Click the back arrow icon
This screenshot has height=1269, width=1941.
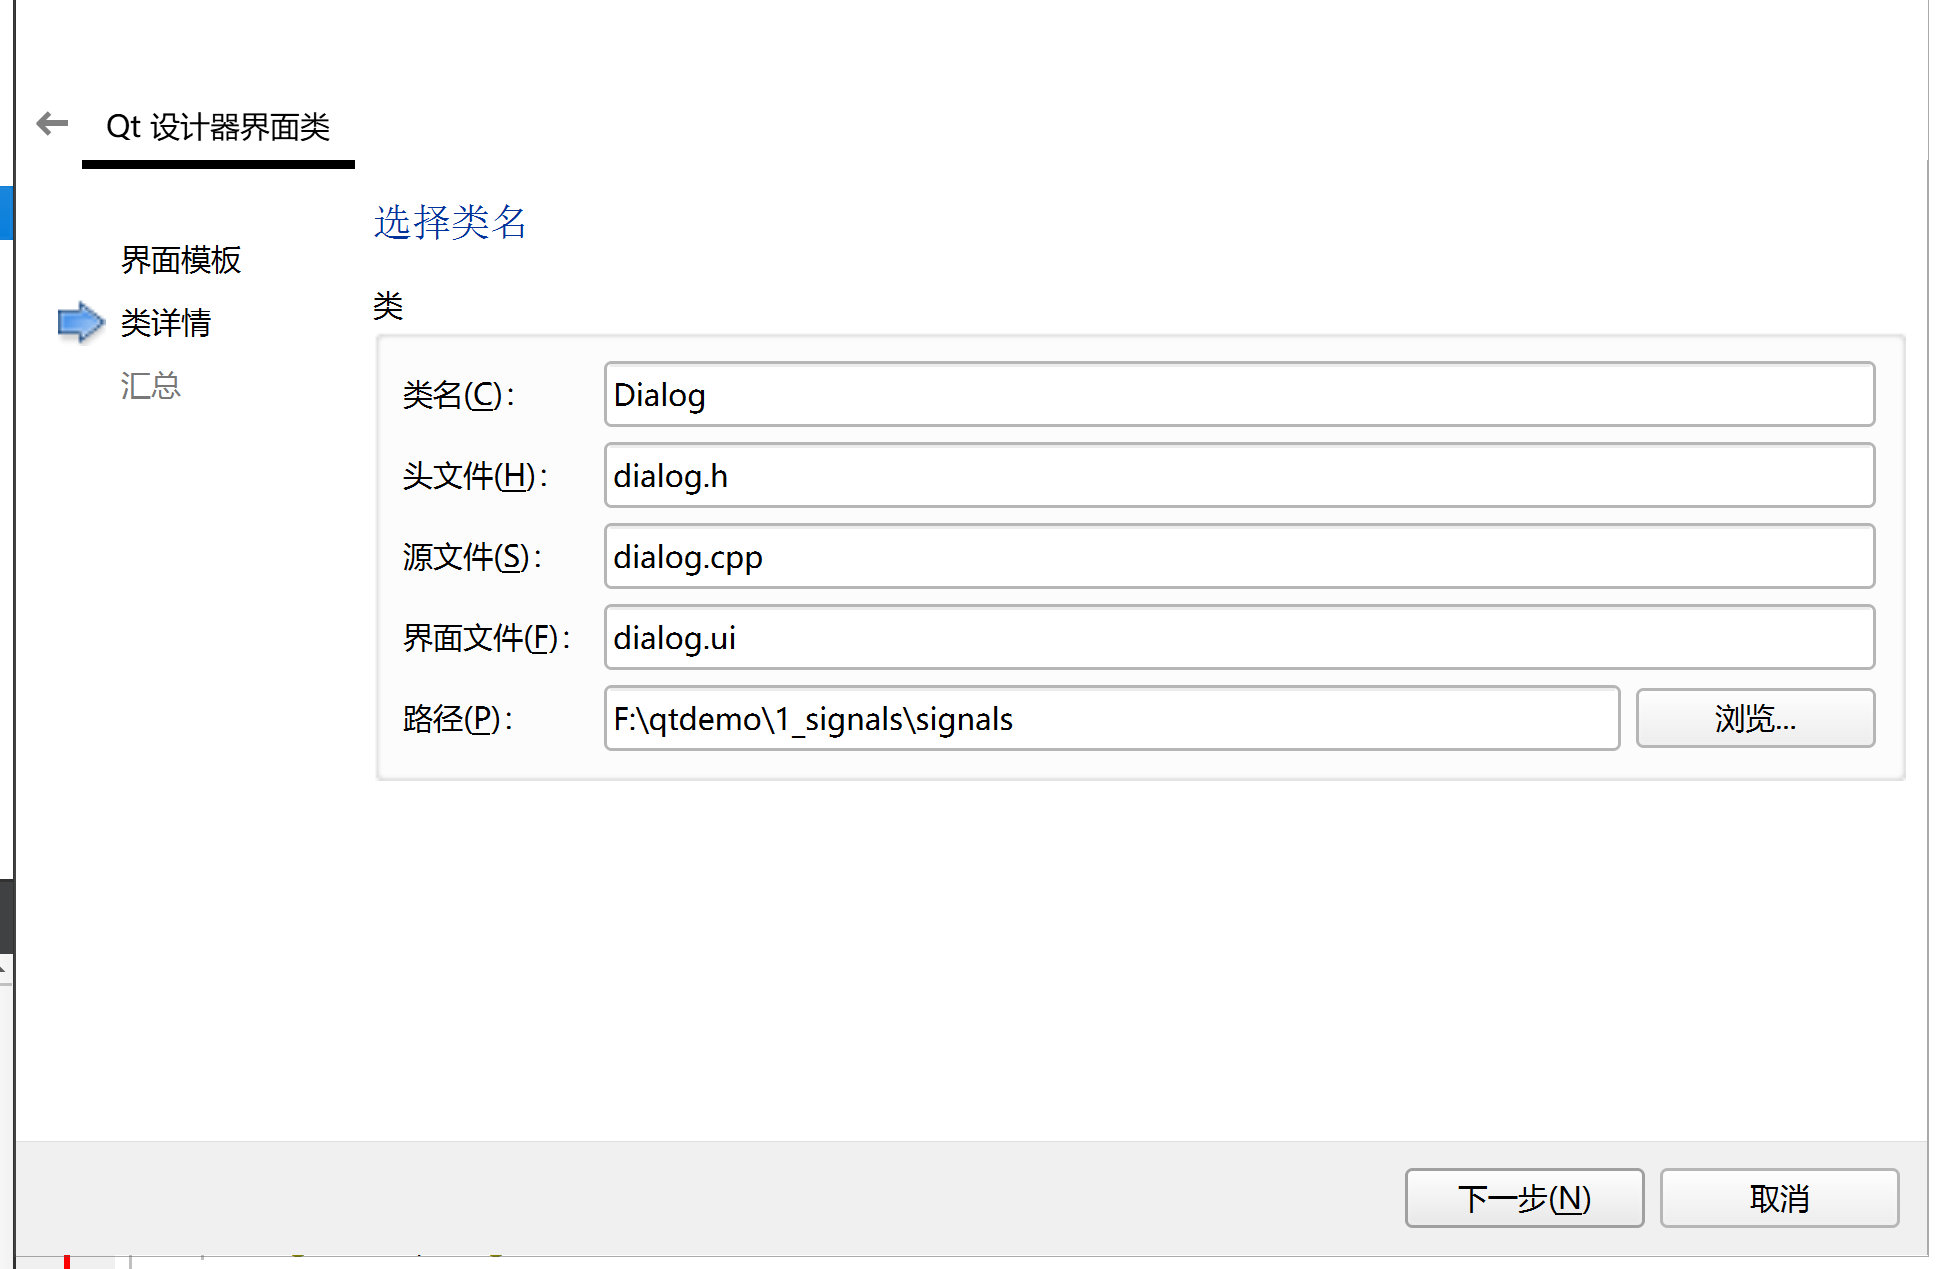click(x=52, y=124)
